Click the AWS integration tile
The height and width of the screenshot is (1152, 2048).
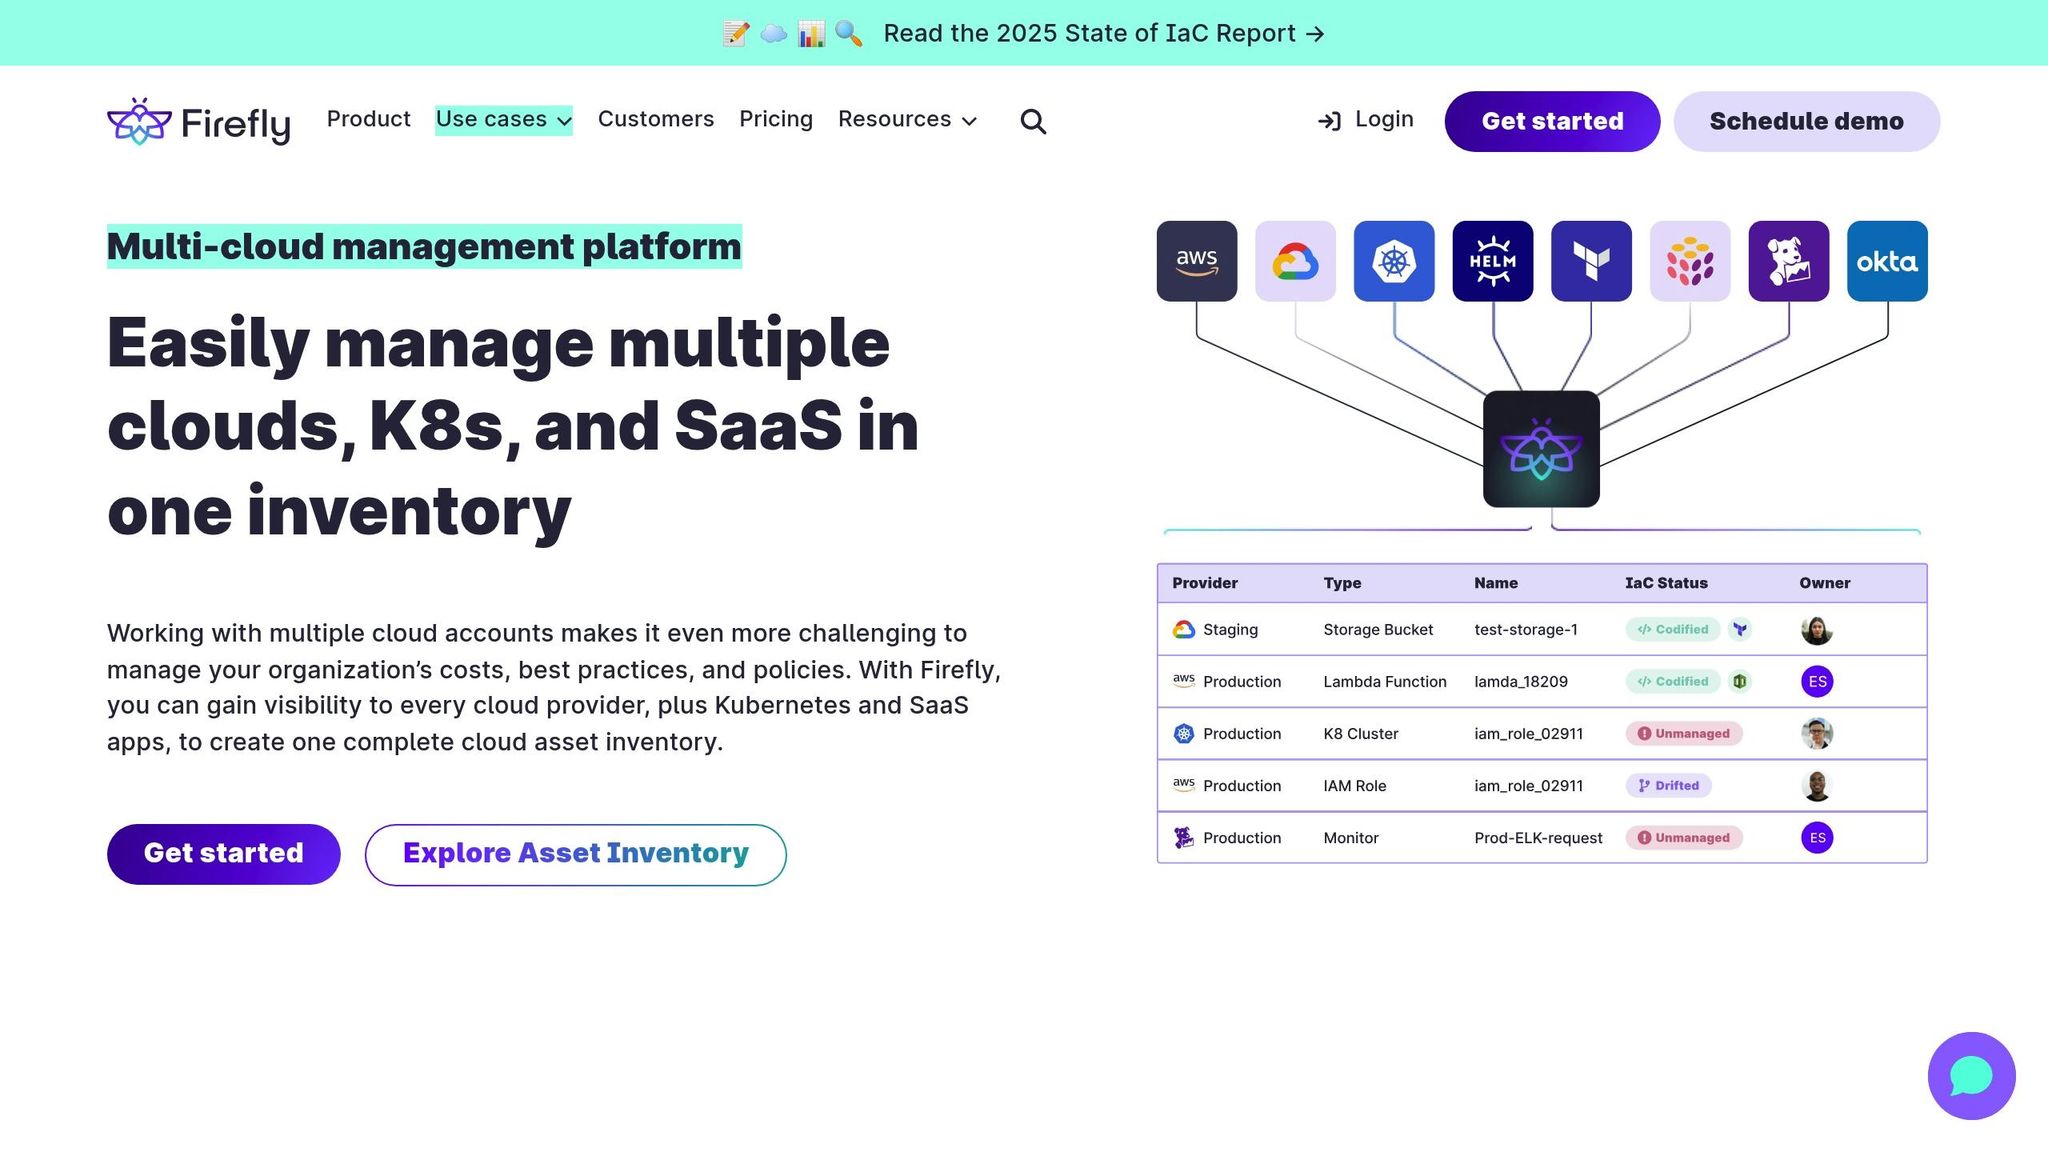pos(1196,261)
